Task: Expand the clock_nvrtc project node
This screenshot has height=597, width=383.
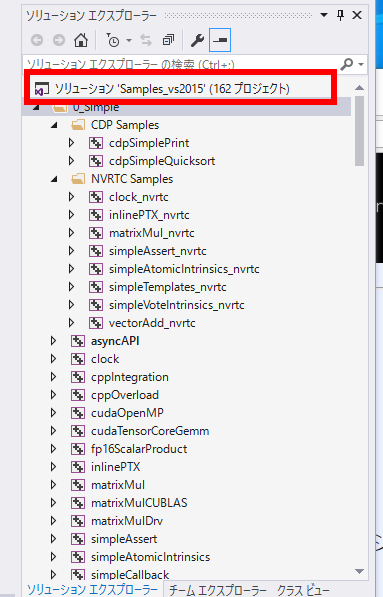Action: click(x=71, y=197)
